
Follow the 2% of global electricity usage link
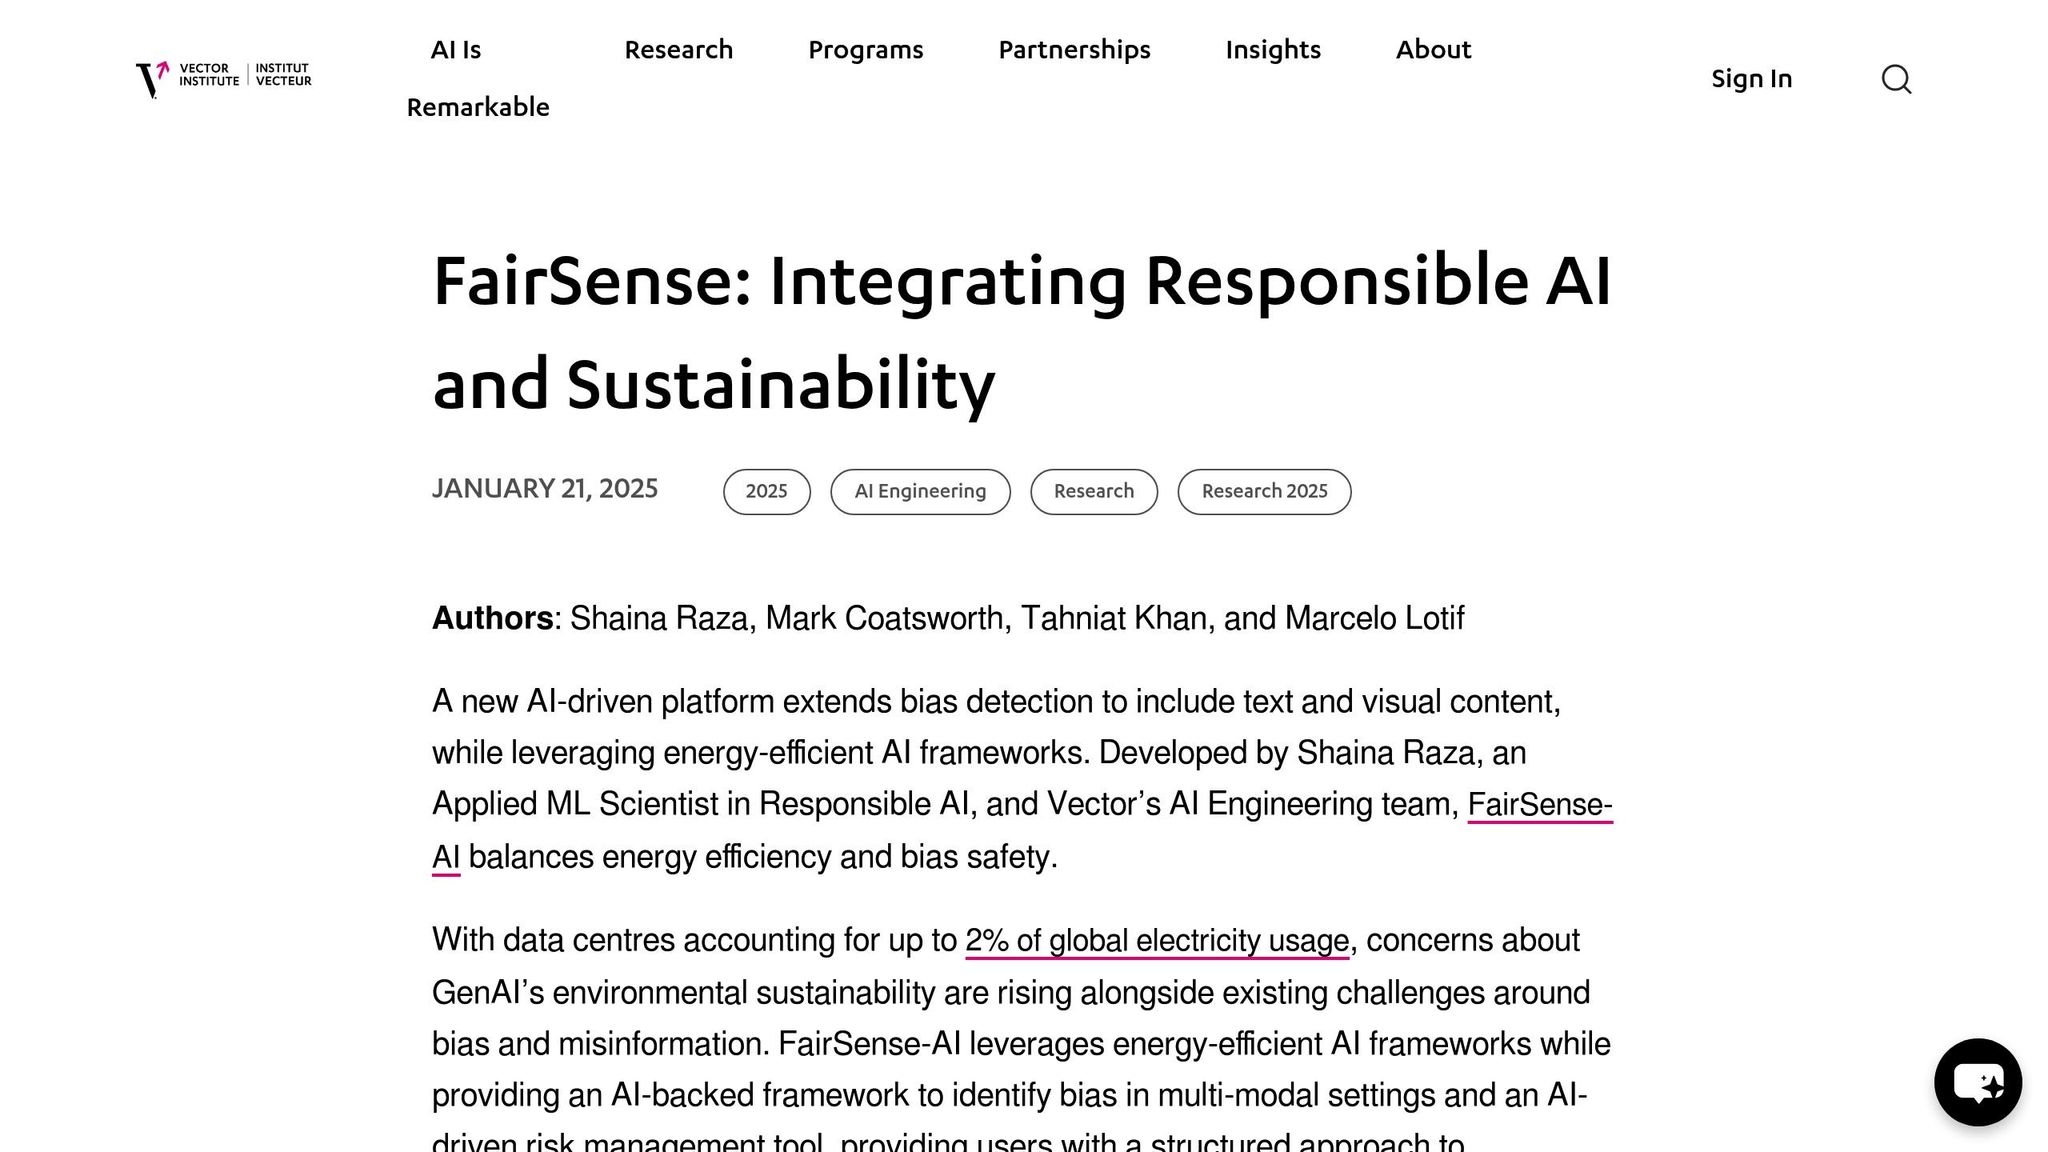(1157, 942)
